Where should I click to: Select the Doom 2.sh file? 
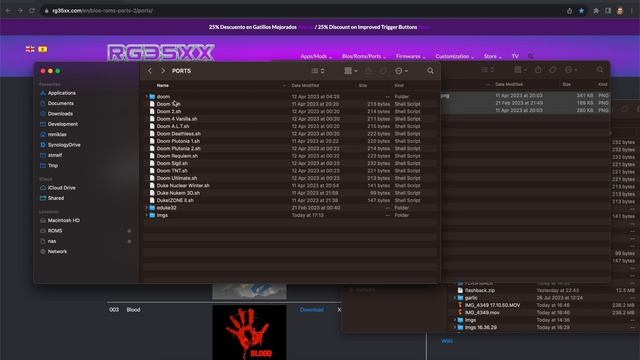tap(169, 111)
